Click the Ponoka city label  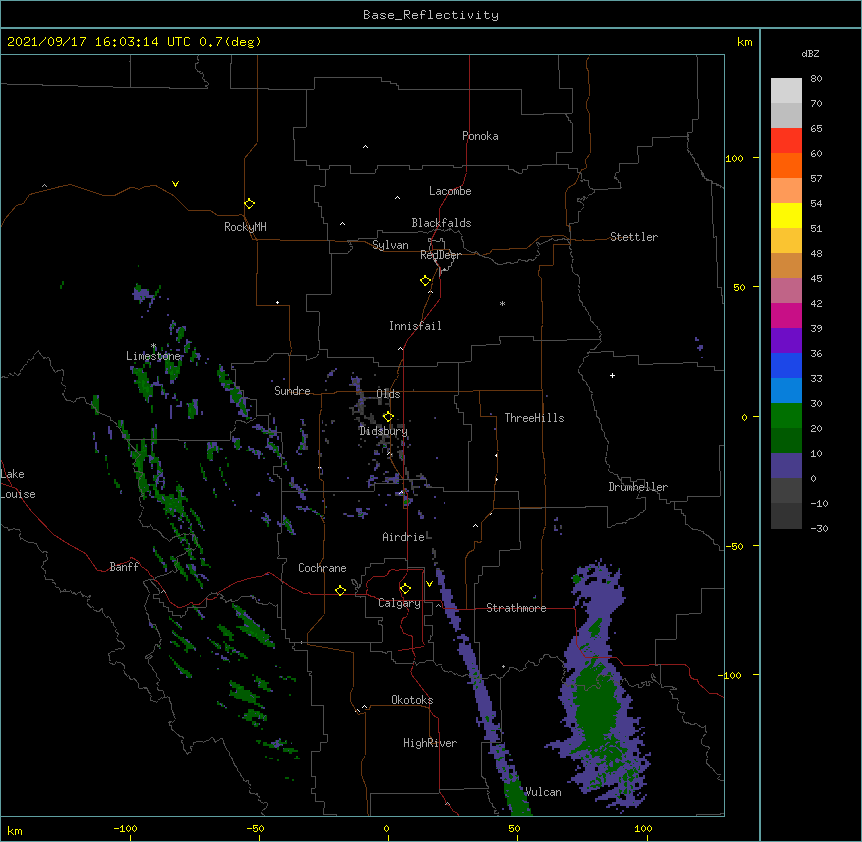480,136
